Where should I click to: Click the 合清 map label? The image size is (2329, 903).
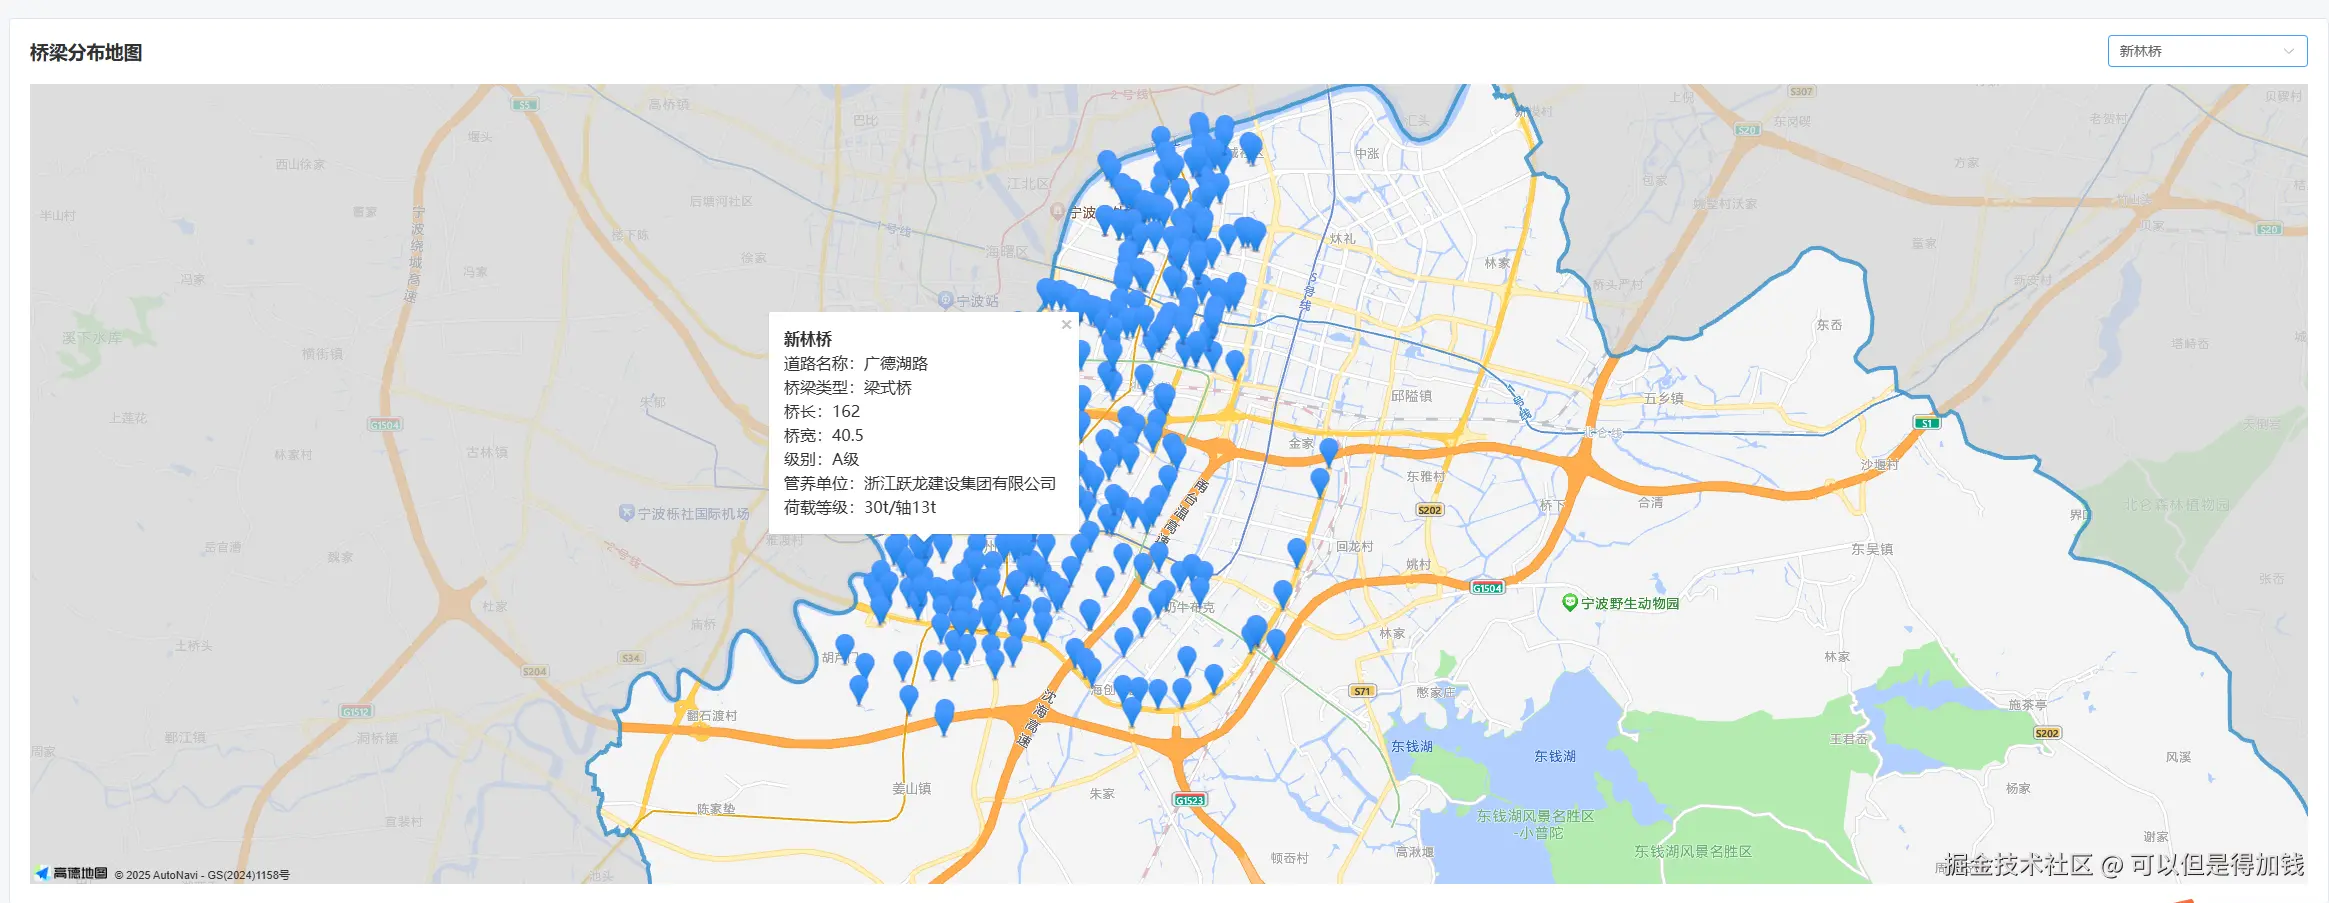pyautogui.click(x=1650, y=502)
